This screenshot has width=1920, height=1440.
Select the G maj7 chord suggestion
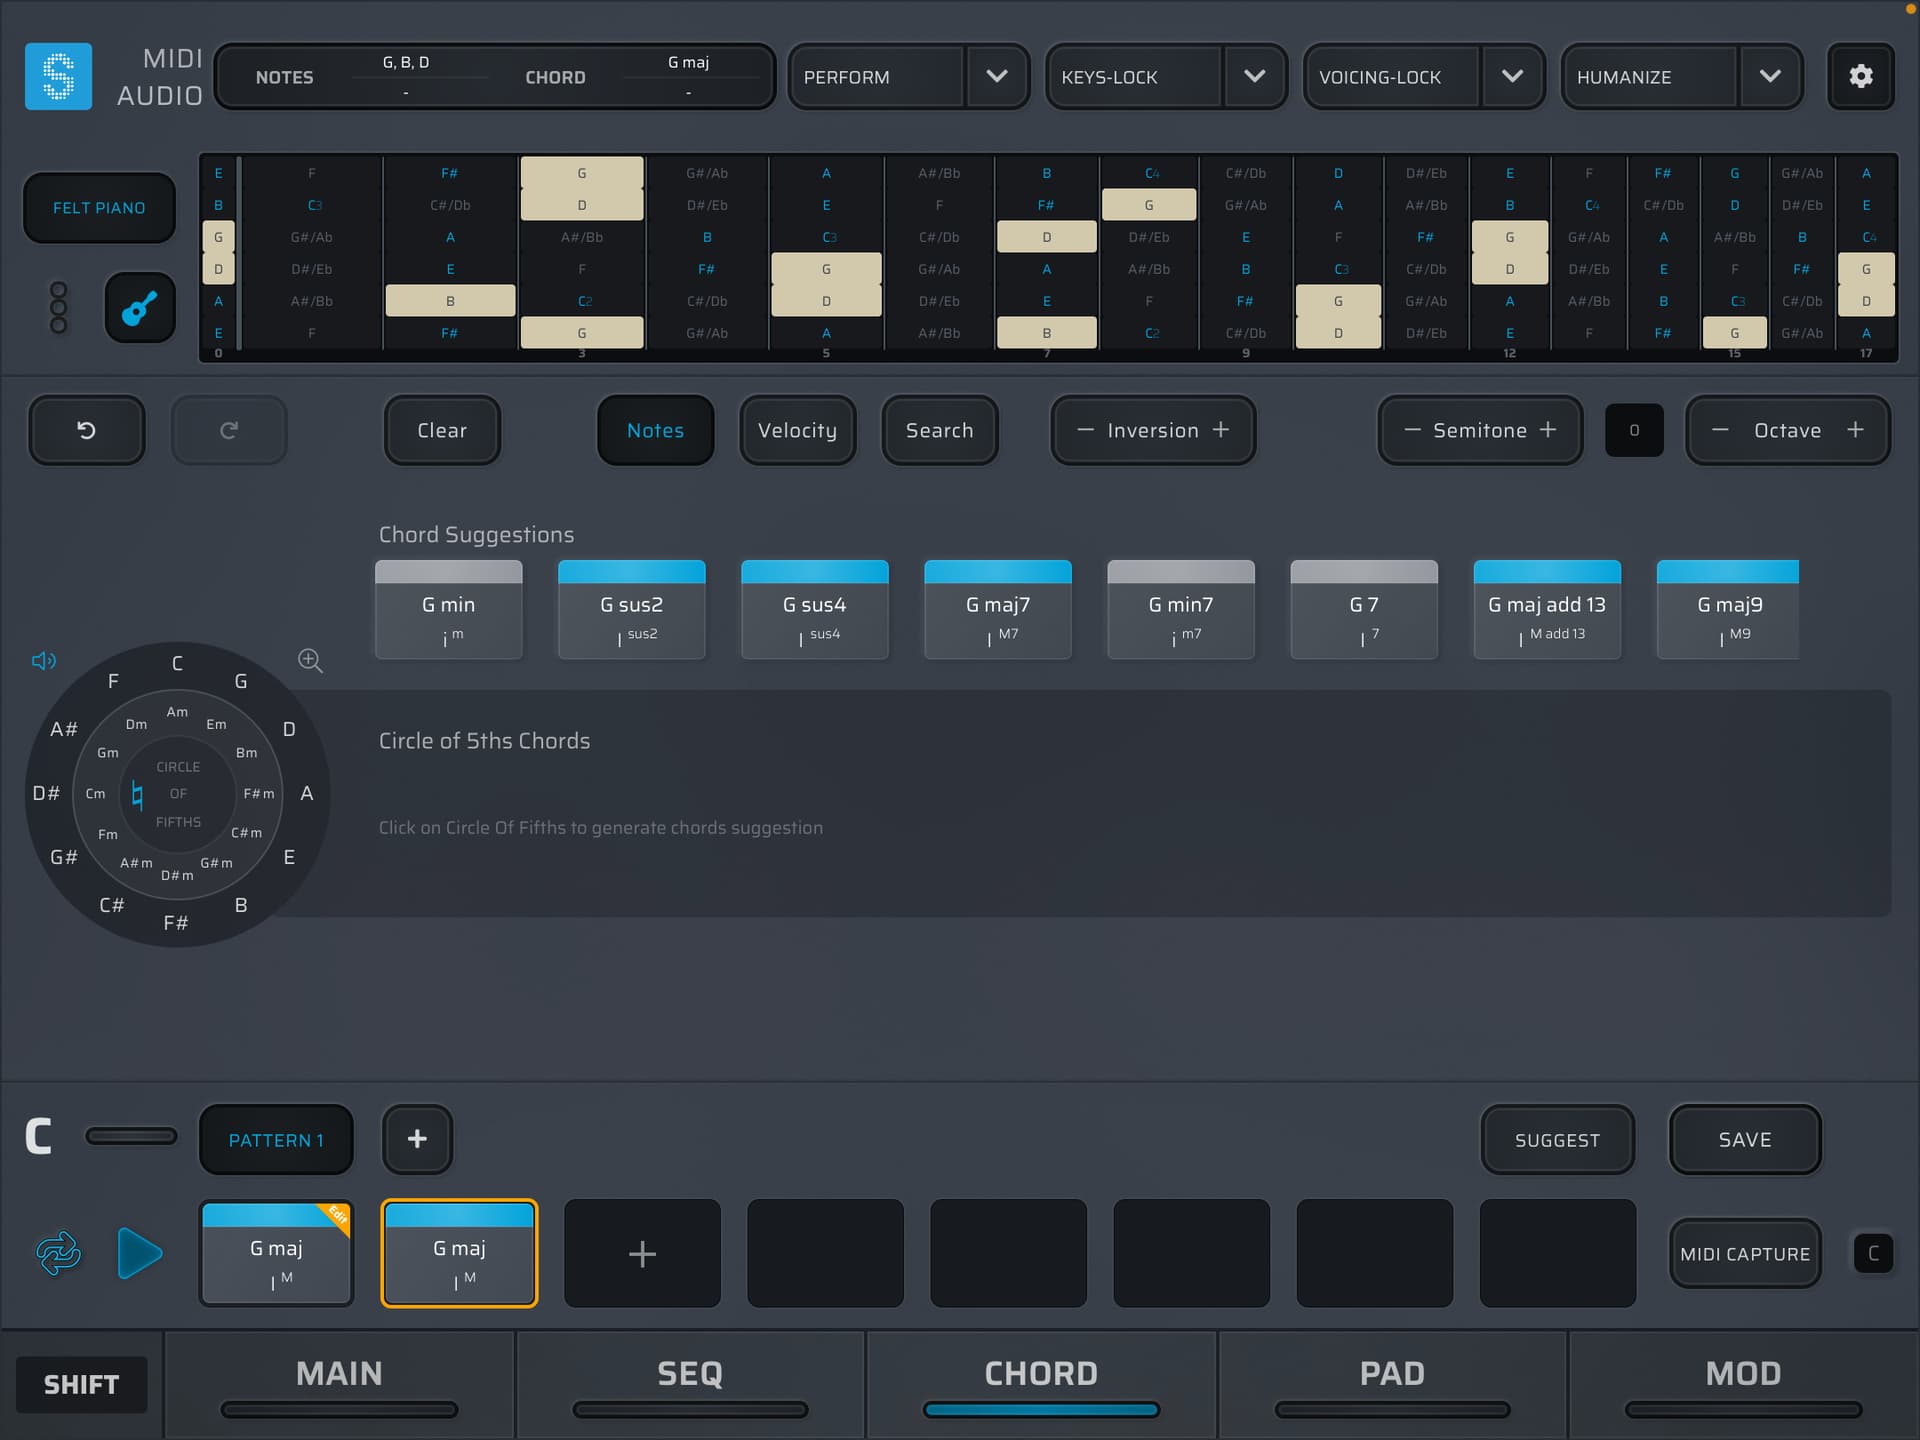[997, 610]
